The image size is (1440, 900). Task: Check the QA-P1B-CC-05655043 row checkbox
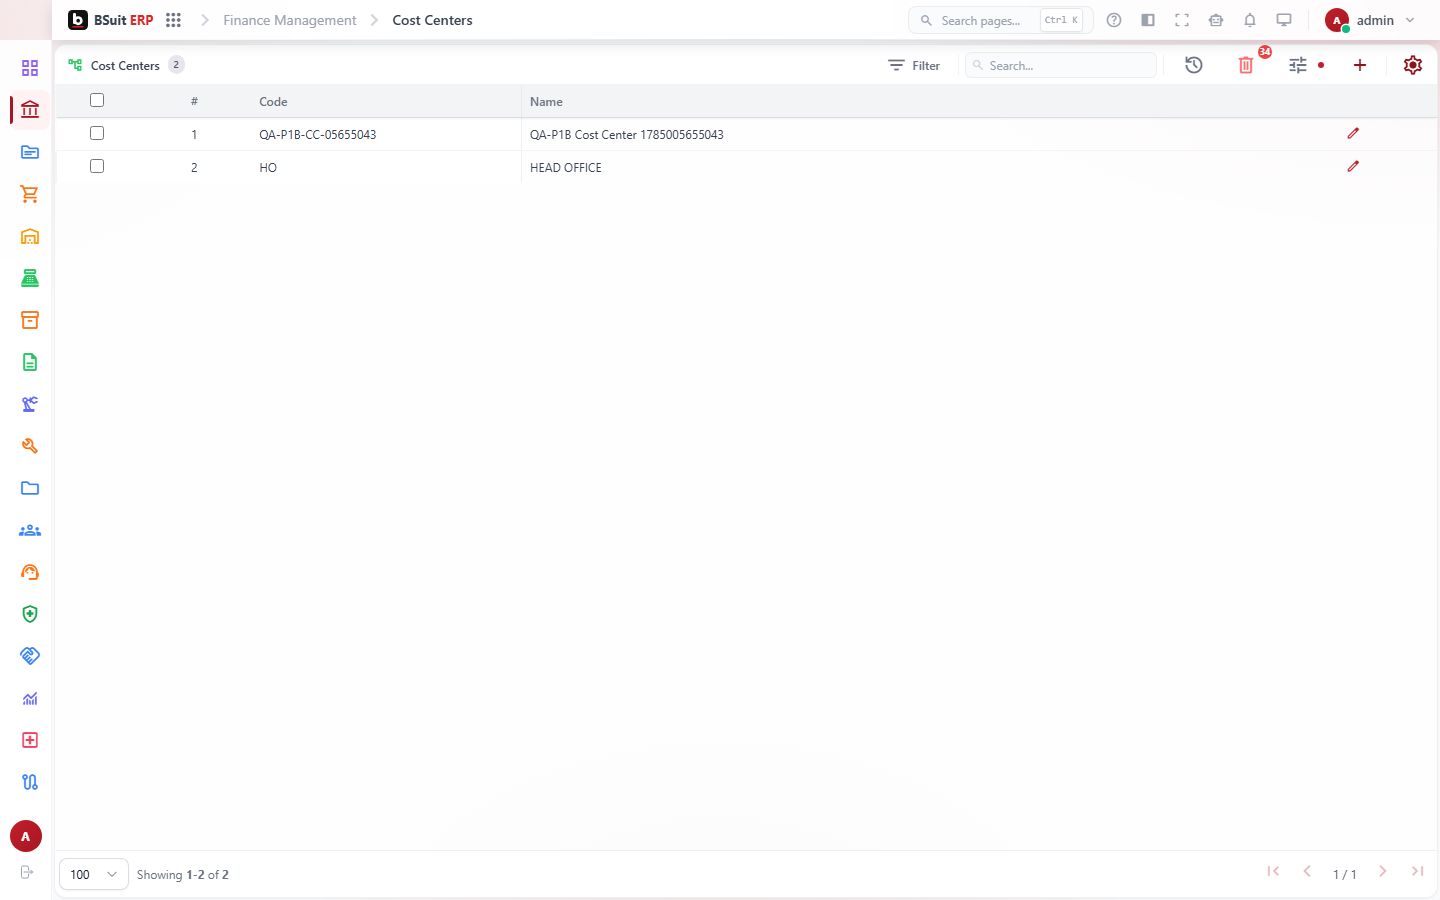point(97,133)
